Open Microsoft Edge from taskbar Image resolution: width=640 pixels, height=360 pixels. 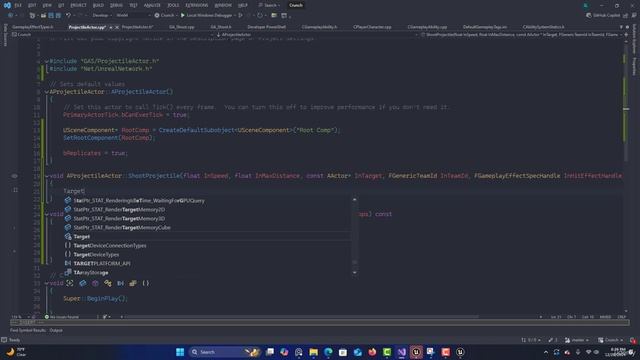tap(328, 352)
